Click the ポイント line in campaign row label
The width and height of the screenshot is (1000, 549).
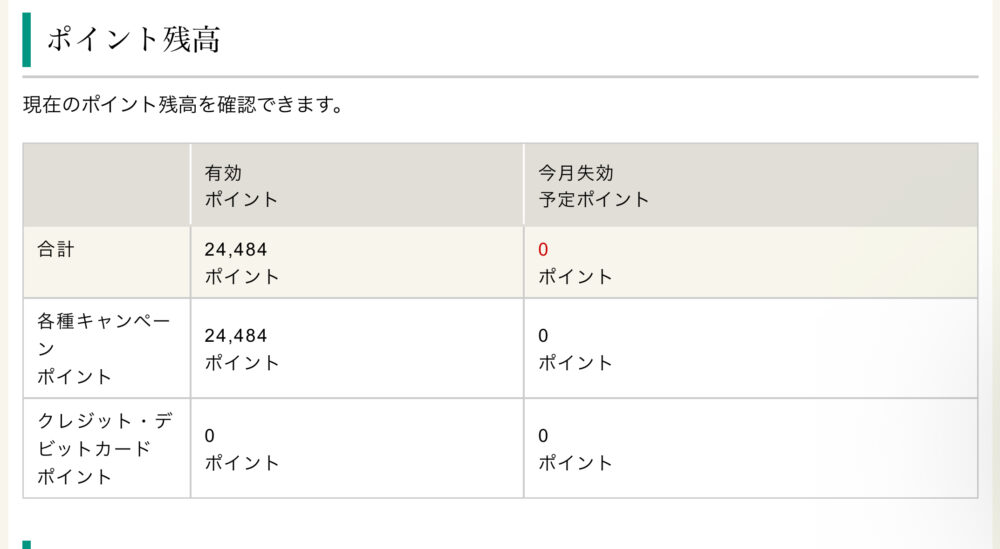(x=75, y=377)
